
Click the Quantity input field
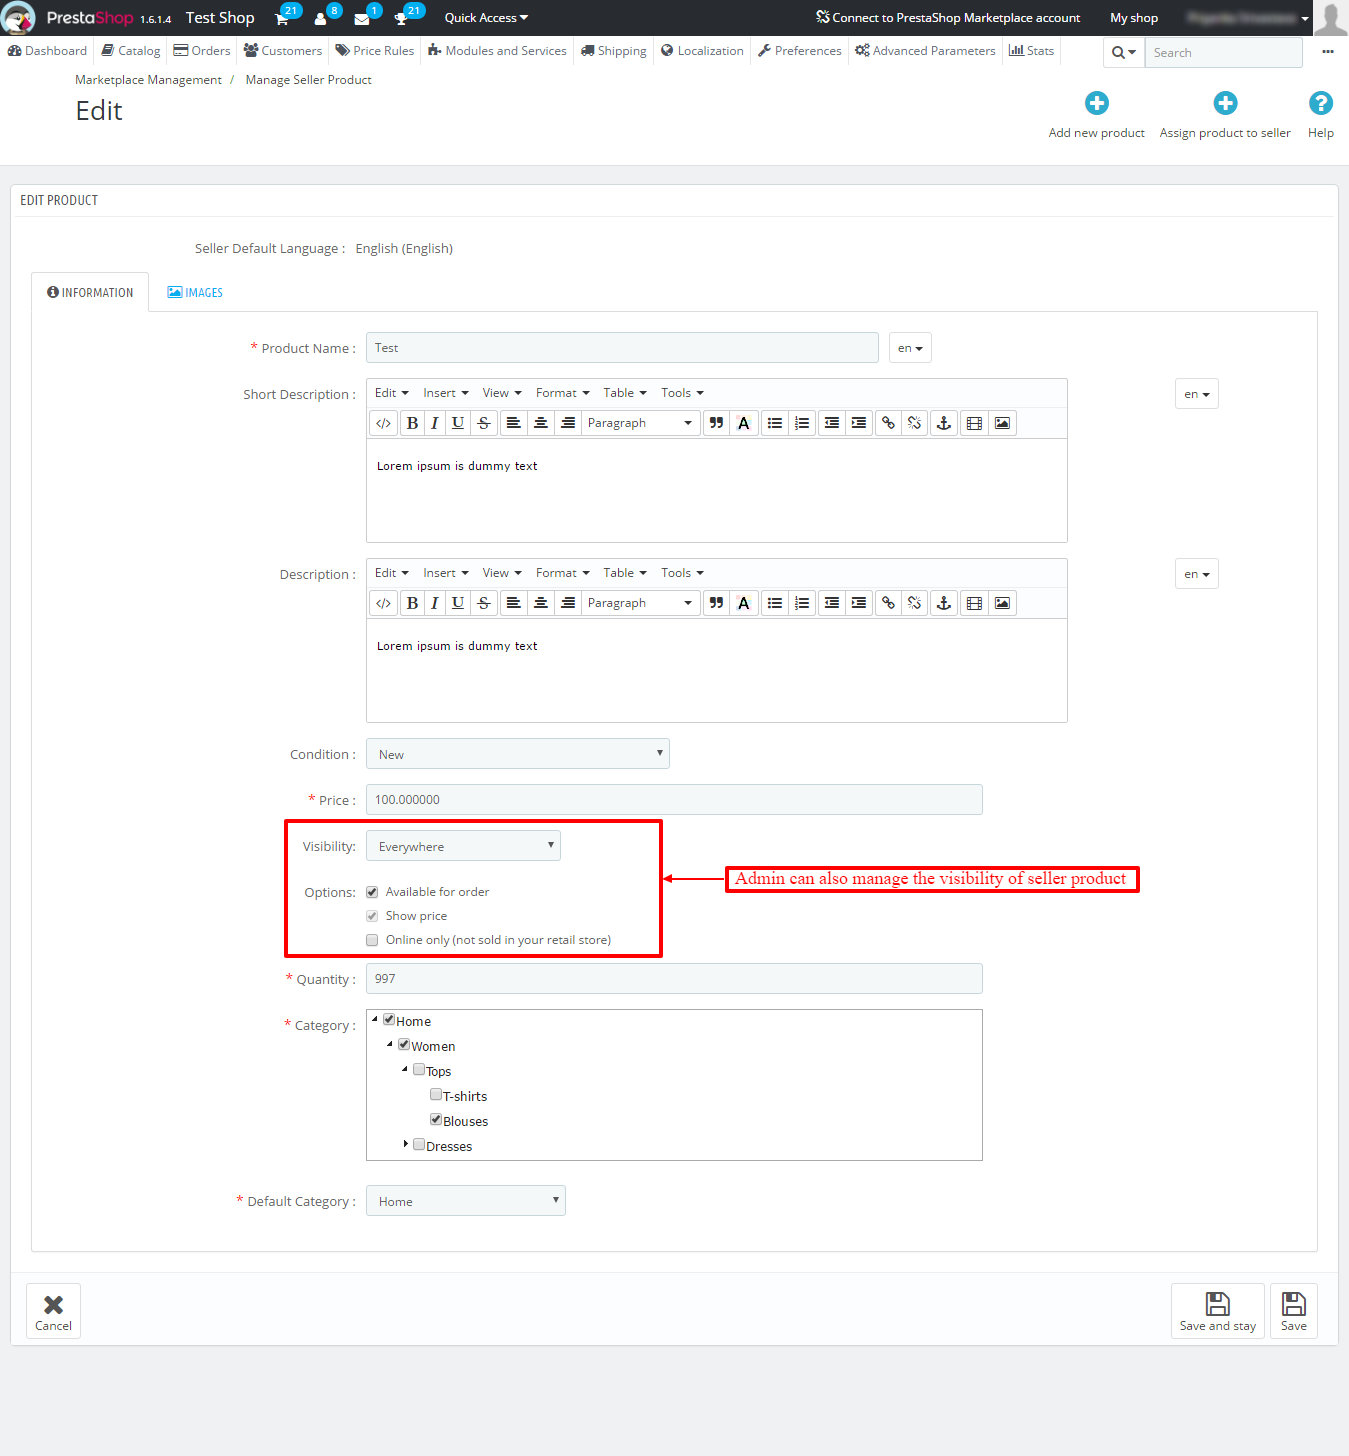point(674,979)
